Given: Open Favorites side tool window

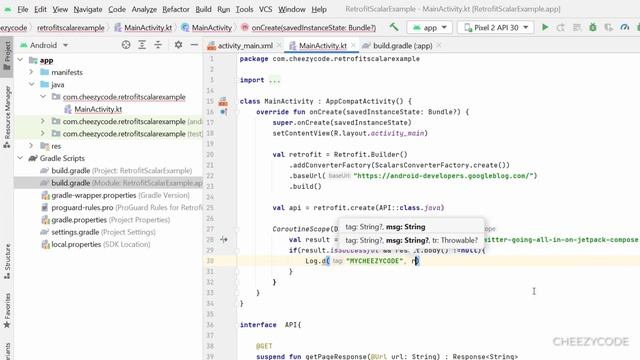Looking at the screenshot, I should (x=7, y=310).
